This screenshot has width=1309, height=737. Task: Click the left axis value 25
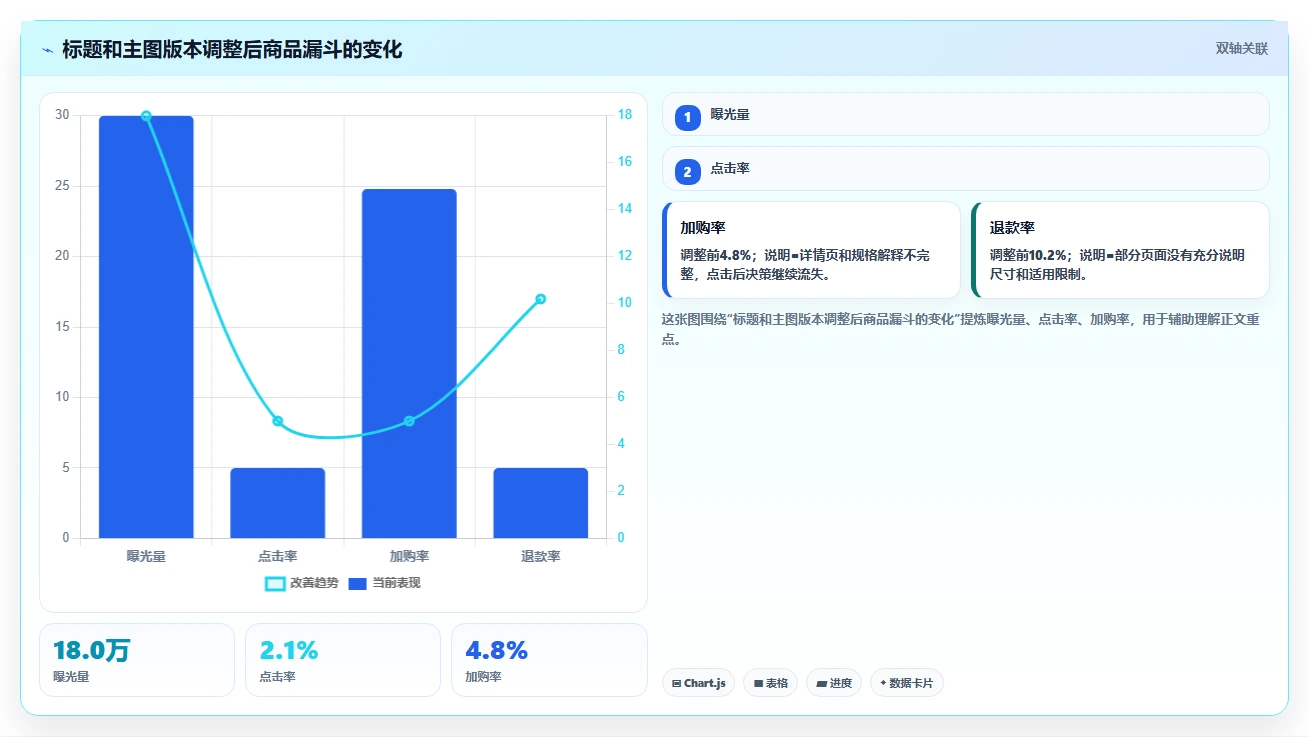point(63,186)
